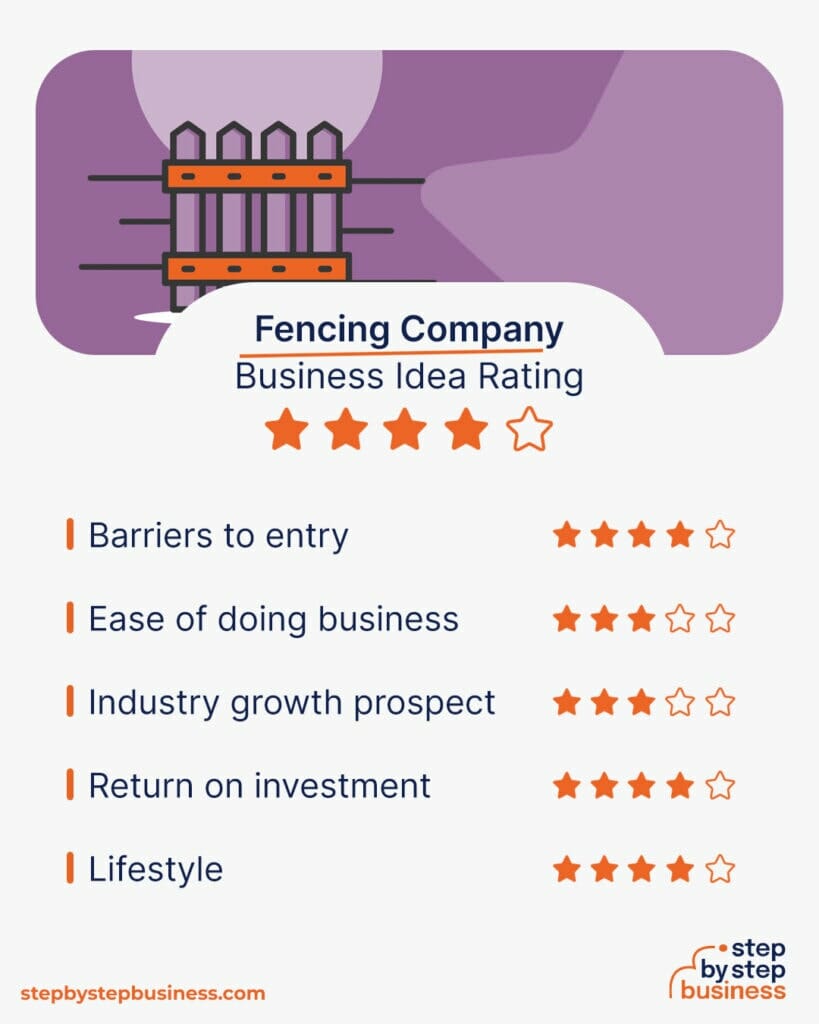The image size is (819, 1024).
Task: Click the last star in Lifestyle row
Action: [720, 868]
